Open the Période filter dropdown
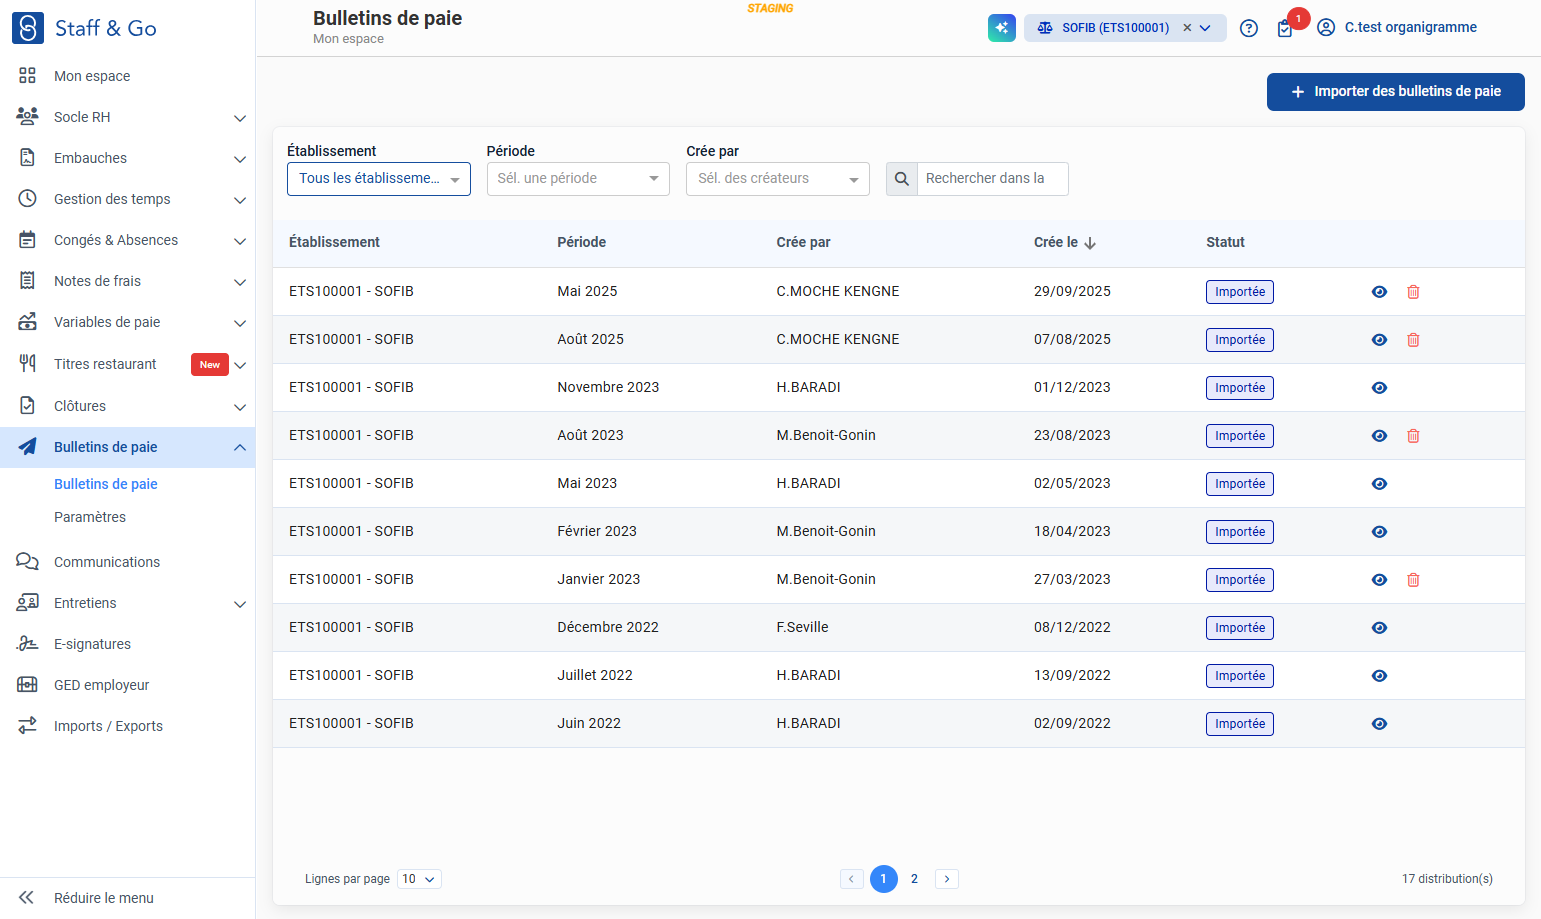The width and height of the screenshot is (1541, 919). [x=578, y=179]
